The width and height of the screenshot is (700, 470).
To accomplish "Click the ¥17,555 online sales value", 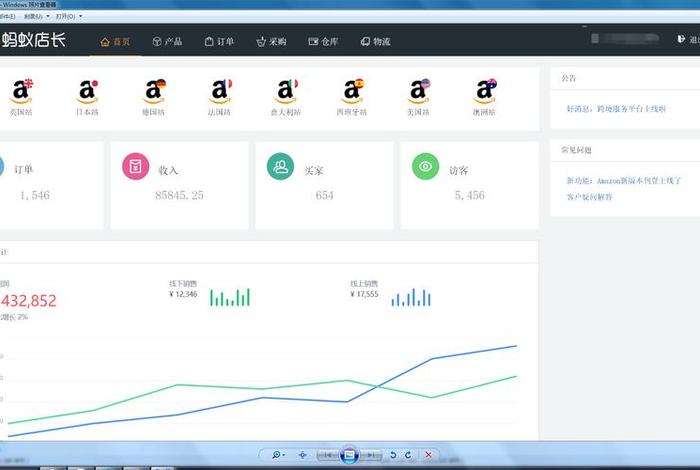I will 364,294.
